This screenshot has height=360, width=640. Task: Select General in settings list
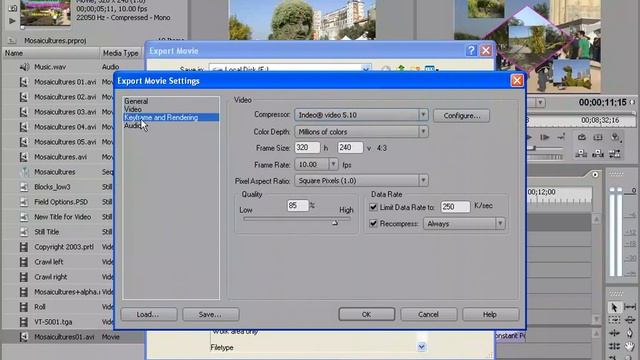[136, 101]
